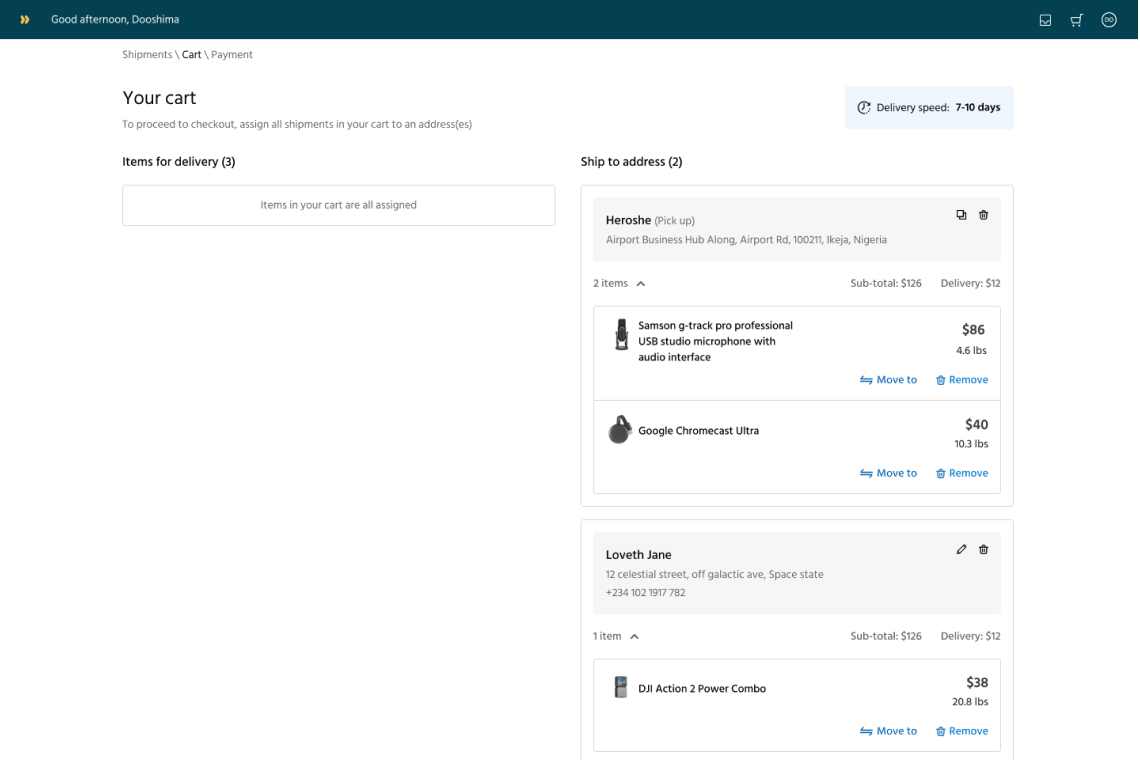Move the Google Chromecast Ultra to another address
The image size is (1140, 760).
point(888,473)
